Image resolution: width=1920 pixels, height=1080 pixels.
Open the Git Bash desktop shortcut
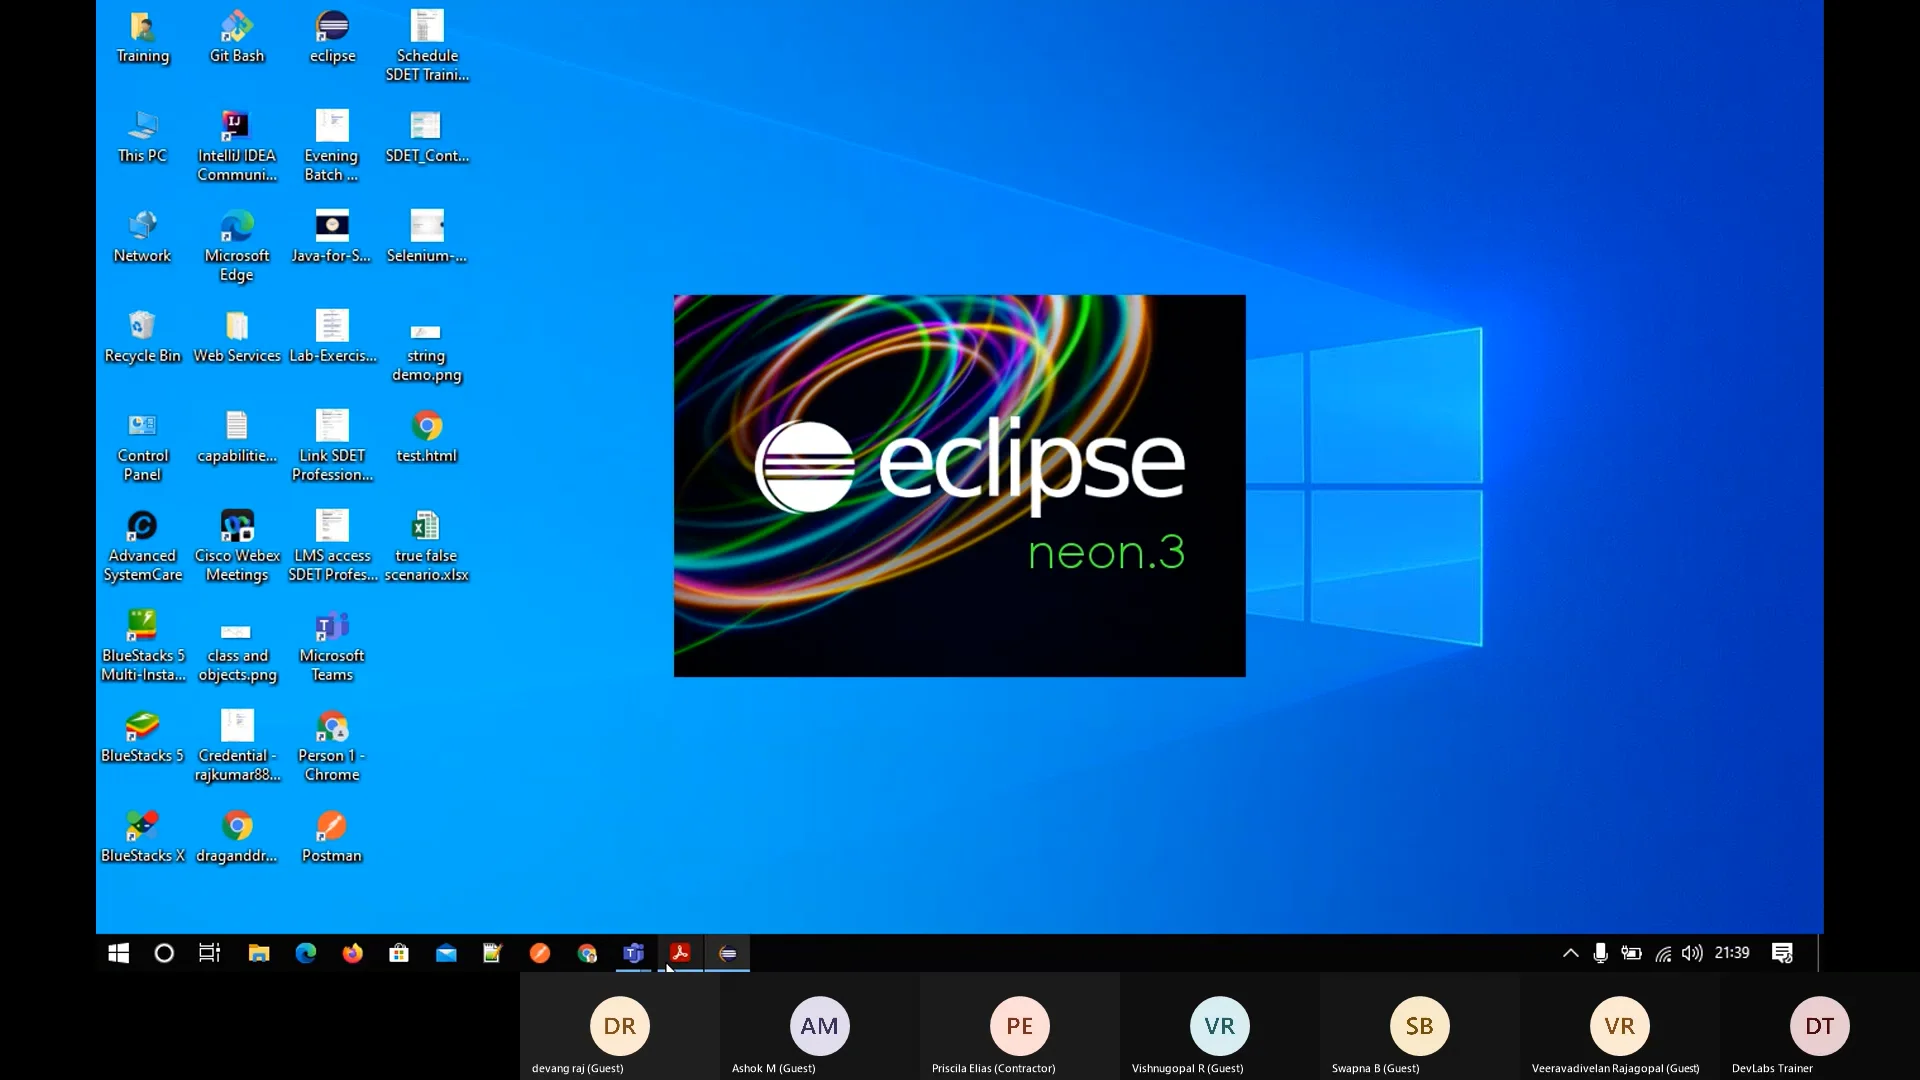[237, 38]
